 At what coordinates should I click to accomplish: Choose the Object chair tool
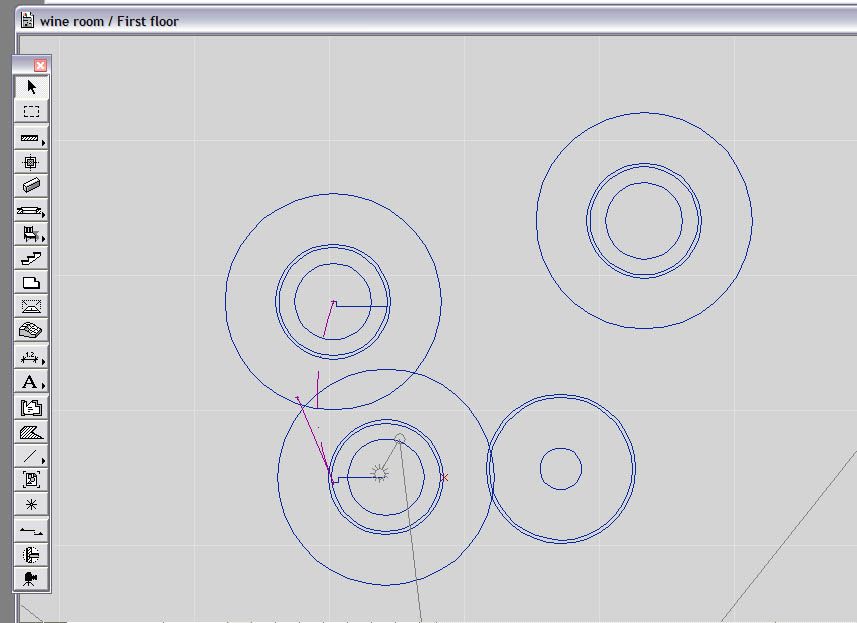(31, 234)
